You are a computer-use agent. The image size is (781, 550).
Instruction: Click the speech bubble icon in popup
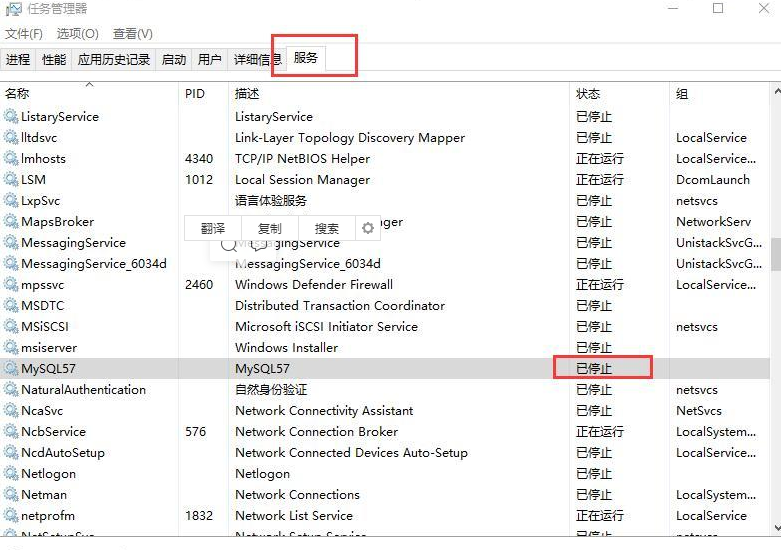[x=259, y=245]
